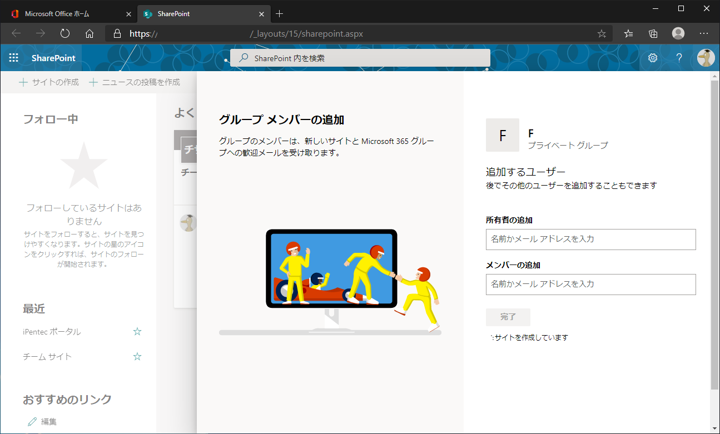Close the SharePoint browser tab
The image size is (720, 434).
point(261,14)
